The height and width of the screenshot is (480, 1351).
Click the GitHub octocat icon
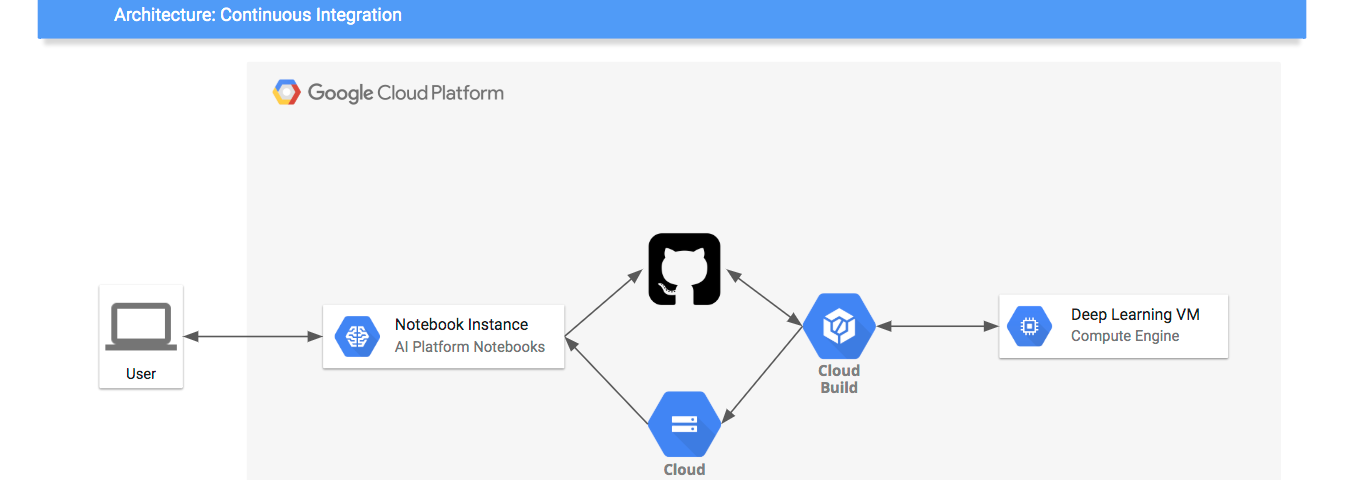click(684, 269)
